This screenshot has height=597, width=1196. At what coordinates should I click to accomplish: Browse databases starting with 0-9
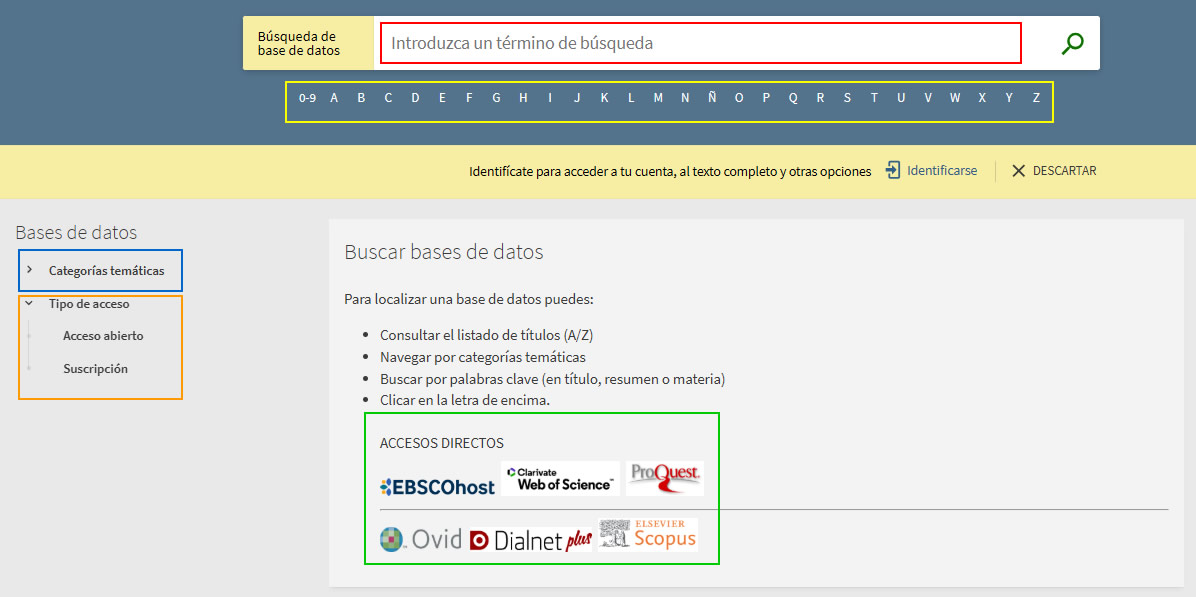point(307,98)
